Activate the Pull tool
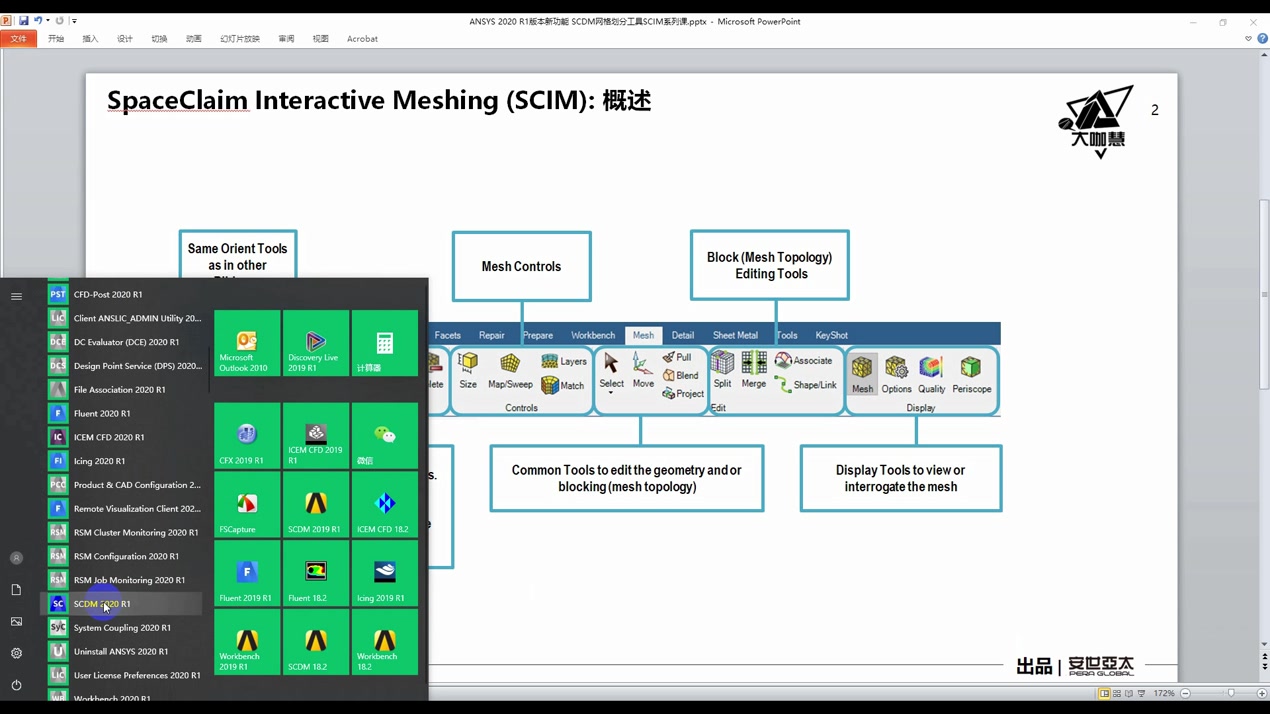The height and width of the screenshot is (714, 1270). point(676,357)
